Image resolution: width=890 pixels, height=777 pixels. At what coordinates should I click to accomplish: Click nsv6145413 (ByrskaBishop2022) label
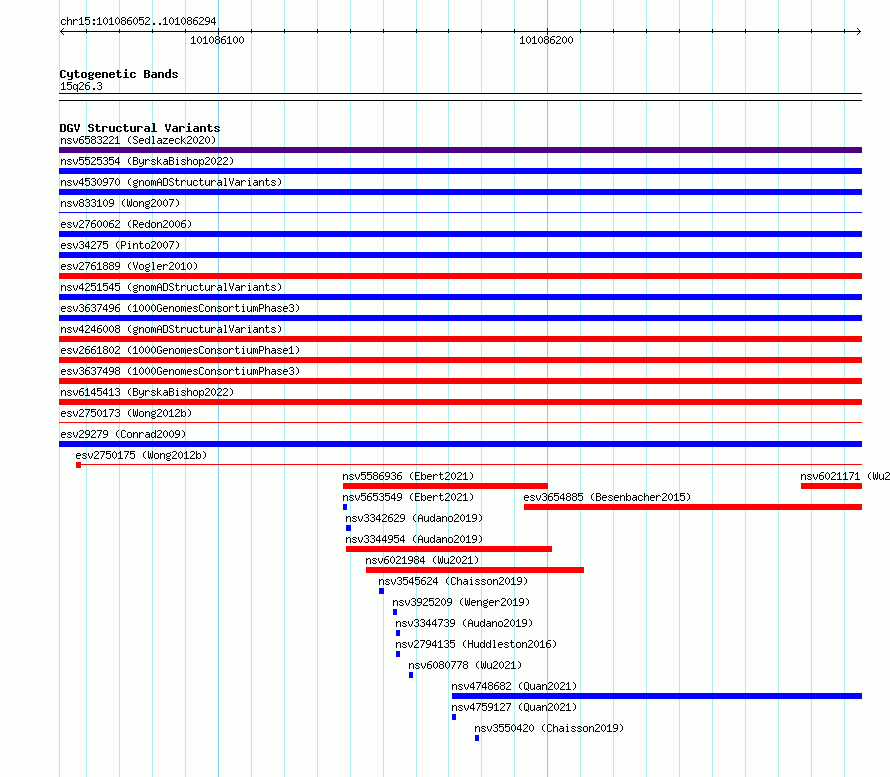click(147, 392)
